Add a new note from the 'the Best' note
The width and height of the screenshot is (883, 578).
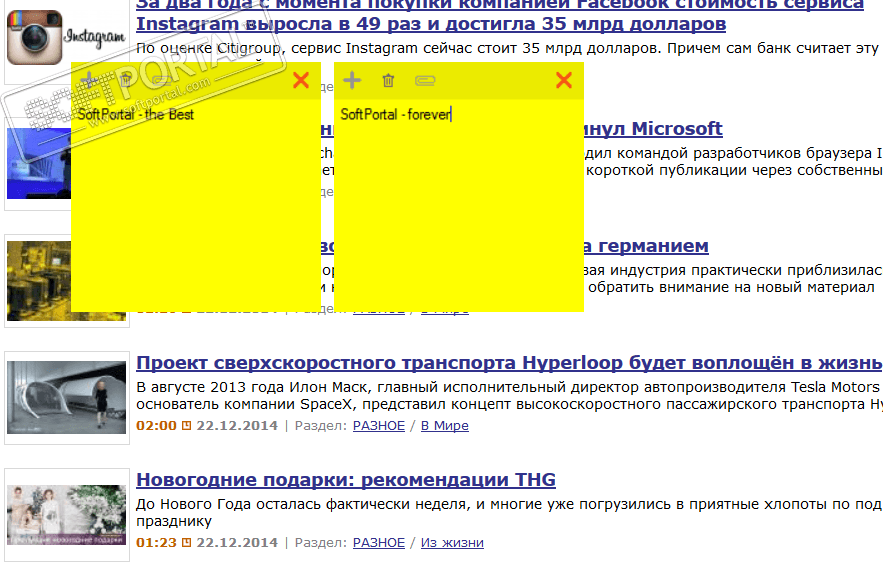point(90,81)
